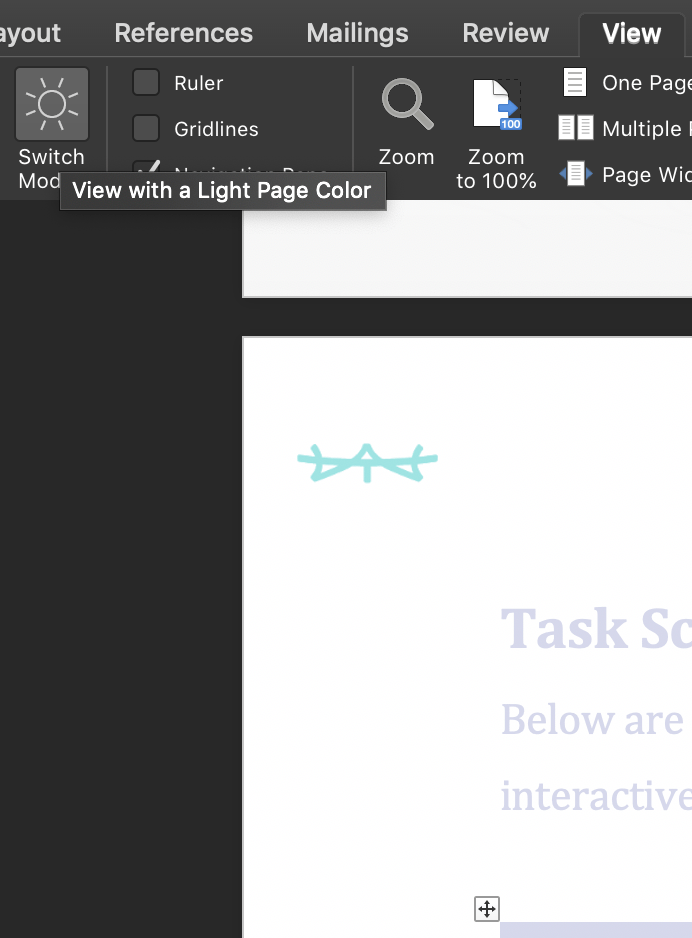Click the "Task Sc" heading text
The height and width of the screenshot is (938, 692).
pos(596,628)
